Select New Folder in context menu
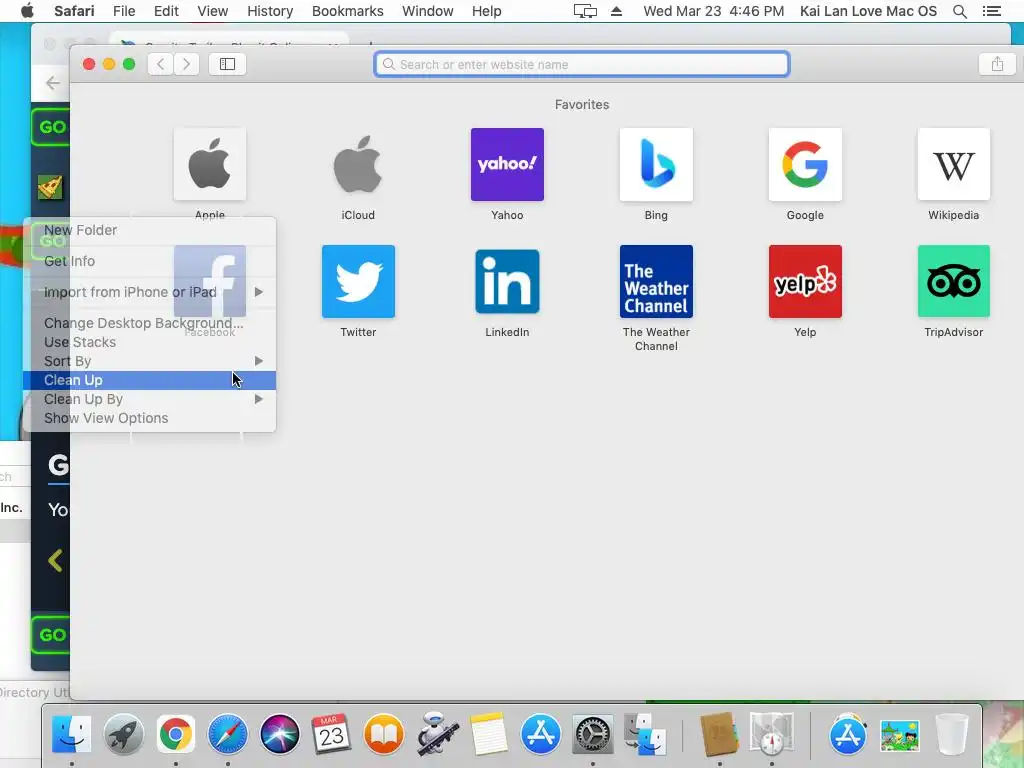Viewport: 1024px width, 768px height. pyautogui.click(x=150, y=230)
